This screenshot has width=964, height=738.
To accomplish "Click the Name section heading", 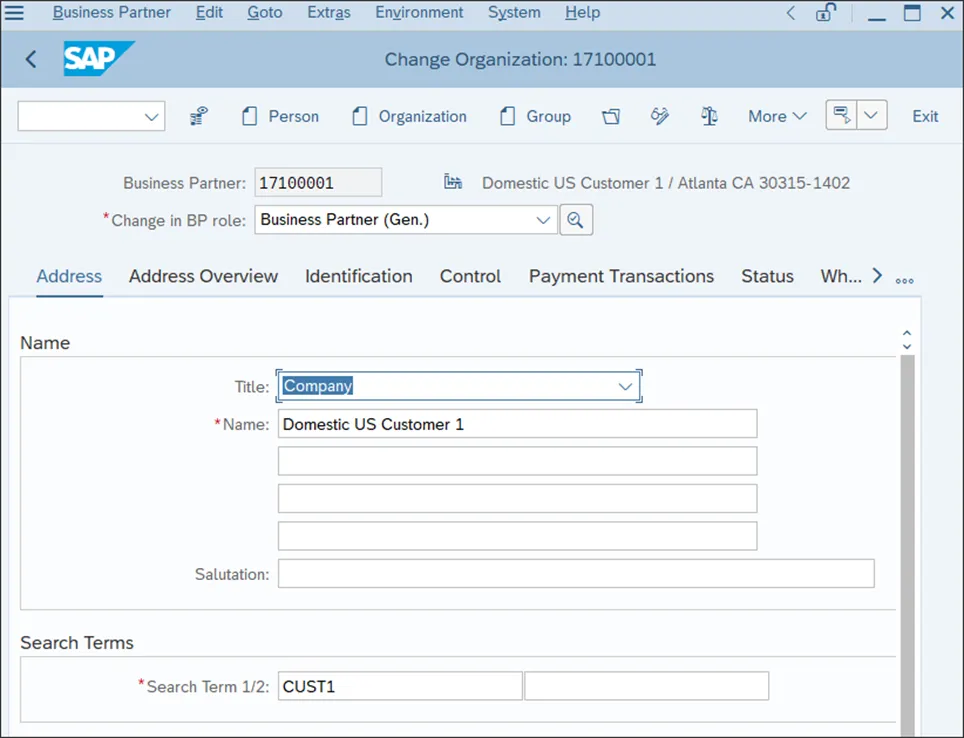I will click(45, 343).
